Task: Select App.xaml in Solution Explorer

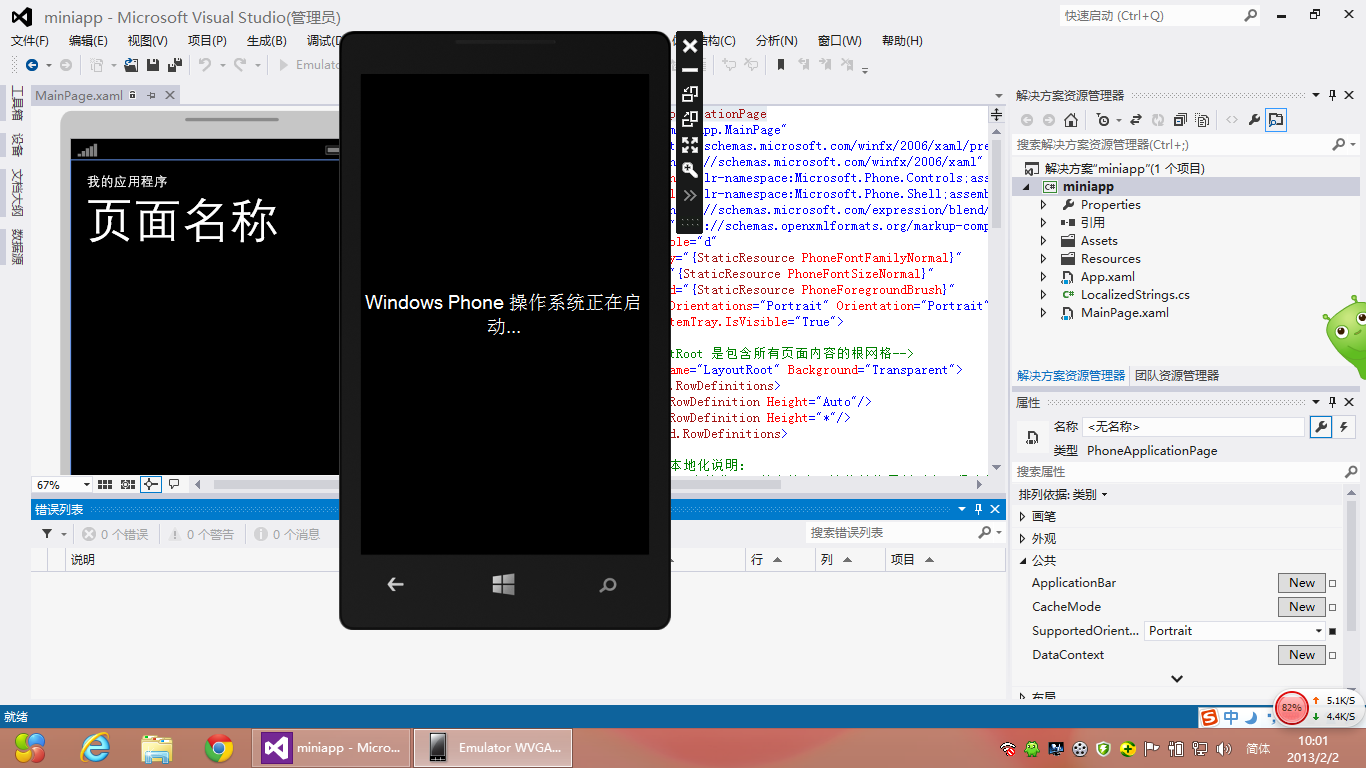Action: coord(1107,277)
